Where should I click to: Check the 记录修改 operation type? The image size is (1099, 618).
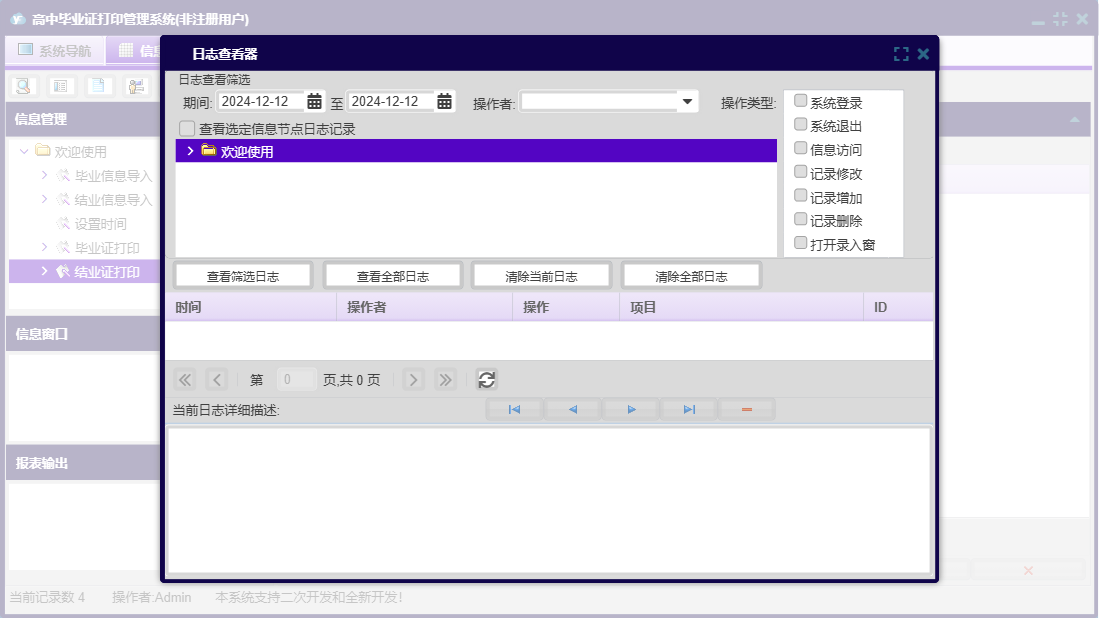click(x=800, y=172)
